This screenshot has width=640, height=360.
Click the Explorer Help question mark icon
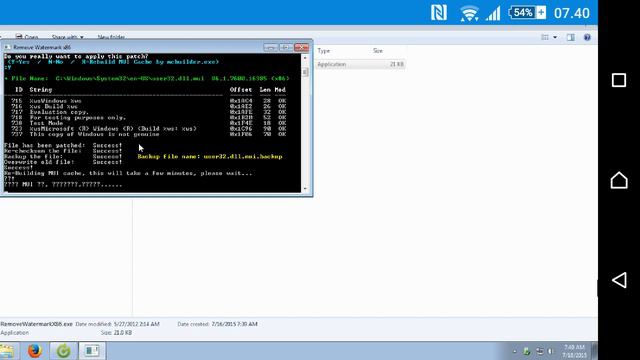pyautogui.click(x=587, y=37)
